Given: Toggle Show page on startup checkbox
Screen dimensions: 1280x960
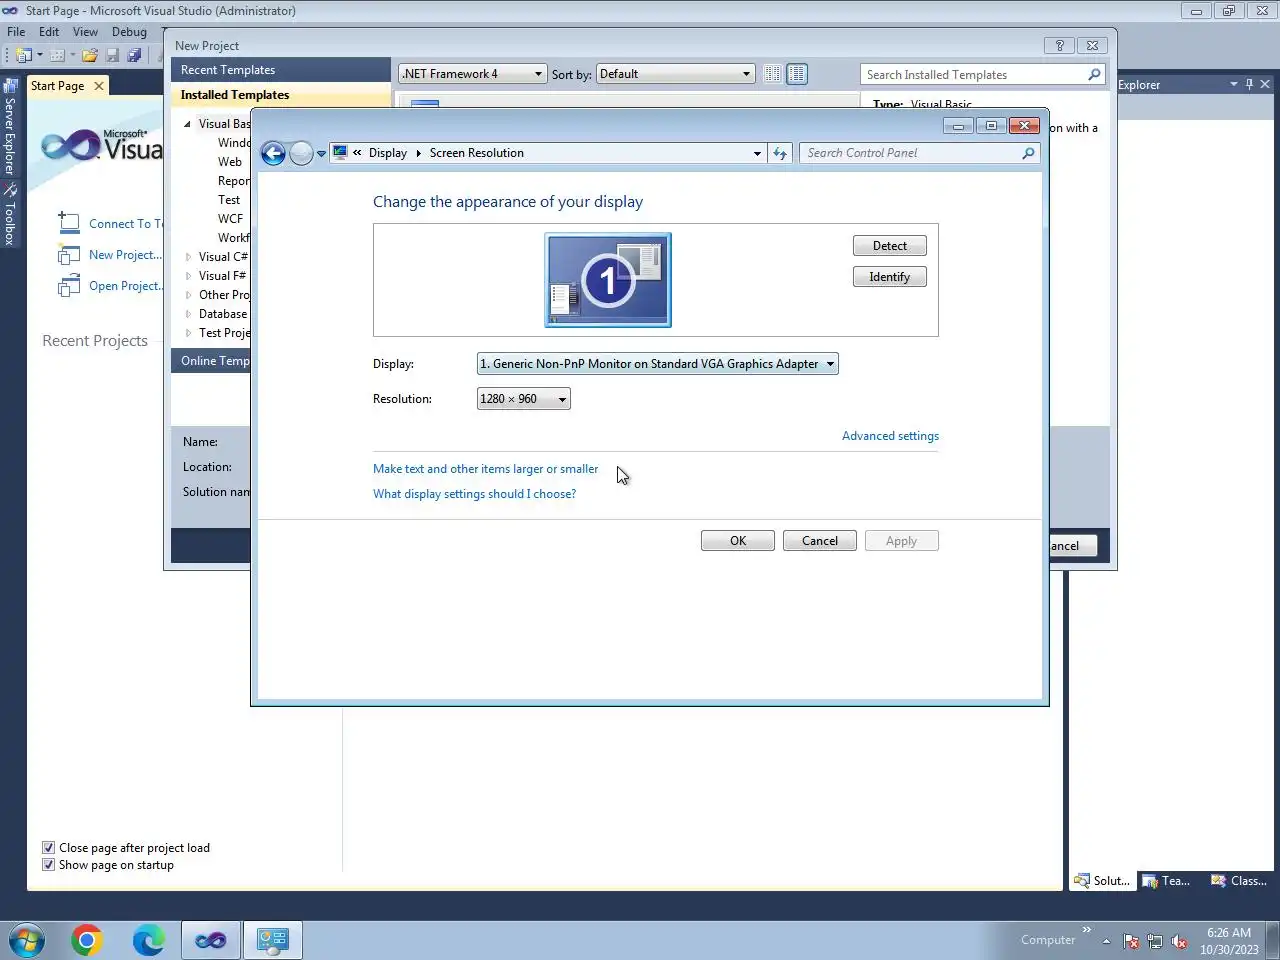Looking at the screenshot, I should coord(48,865).
